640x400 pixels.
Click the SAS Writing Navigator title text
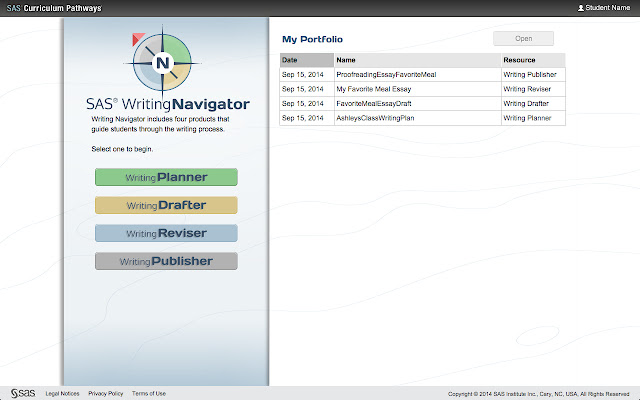click(x=168, y=104)
